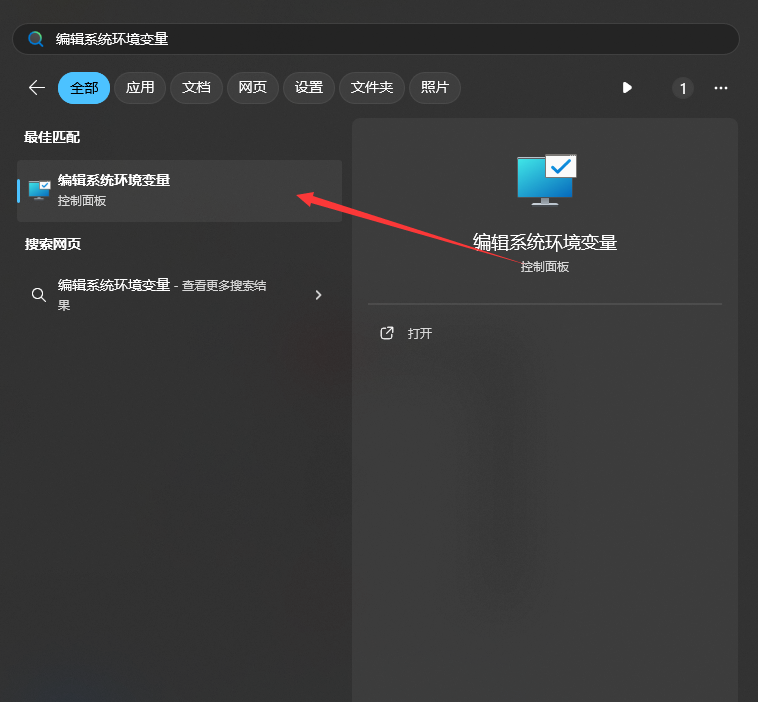This screenshot has height=702, width=758.
Task: Click the open-in-new-window icon beside 打开
Action: (387, 333)
